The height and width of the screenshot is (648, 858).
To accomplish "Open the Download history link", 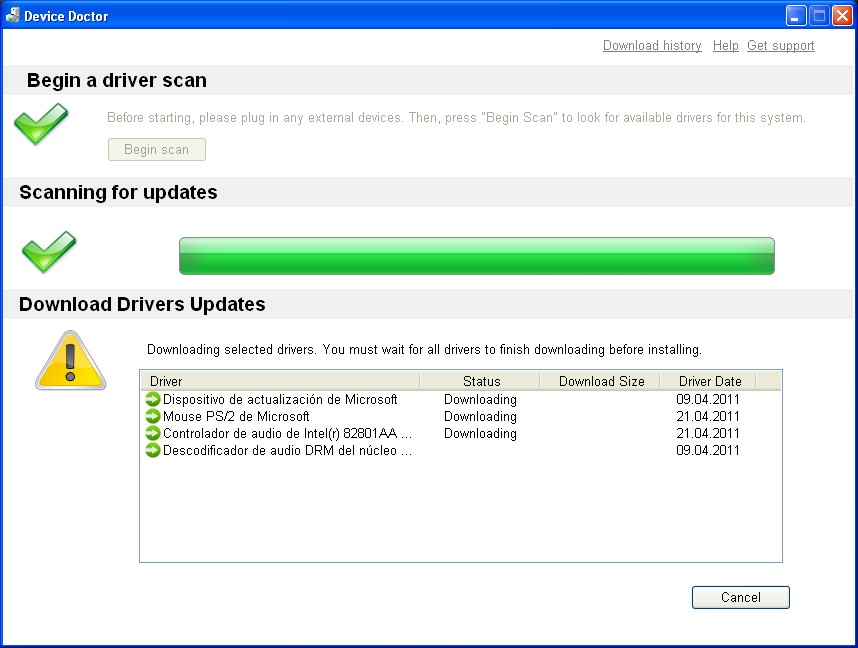I will point(652,45).
